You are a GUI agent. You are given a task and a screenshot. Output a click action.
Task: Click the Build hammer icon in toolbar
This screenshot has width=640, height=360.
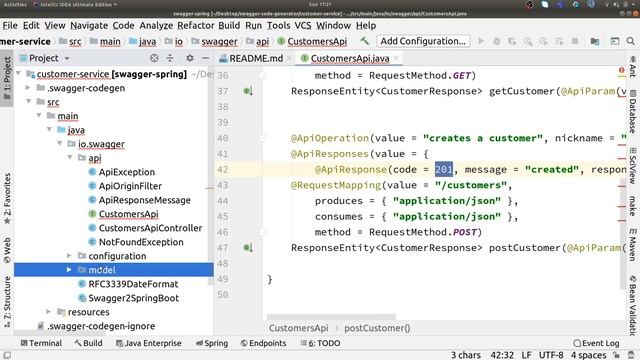tap(364, 41)
